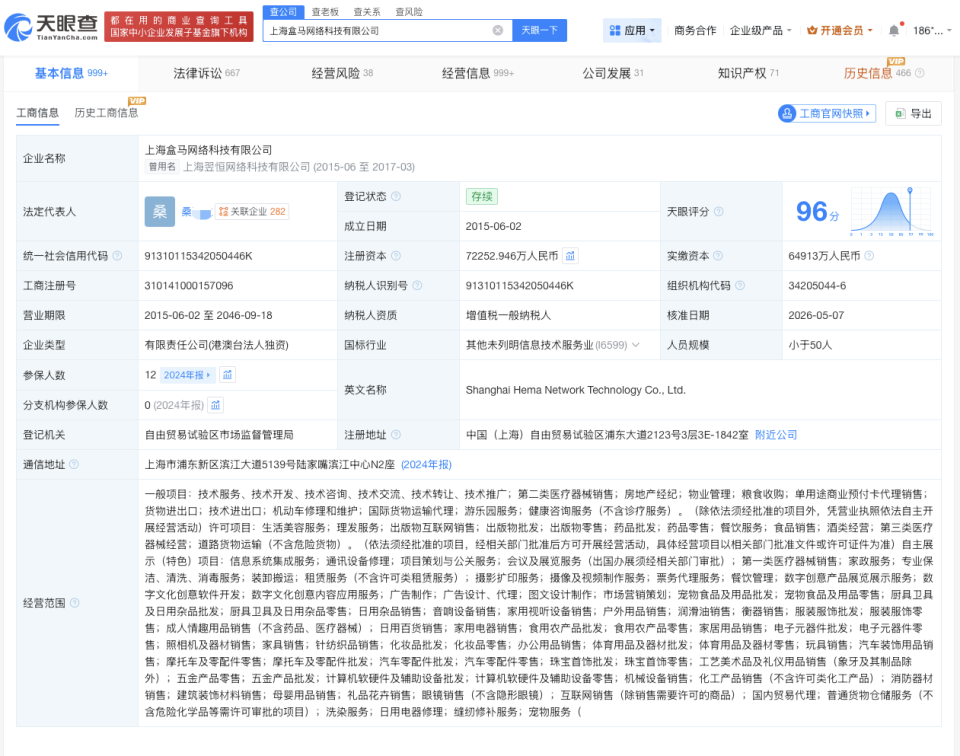Show help for 实缴资本 label question icon
This screenshot has width=960, height=756.
[718, 256]
